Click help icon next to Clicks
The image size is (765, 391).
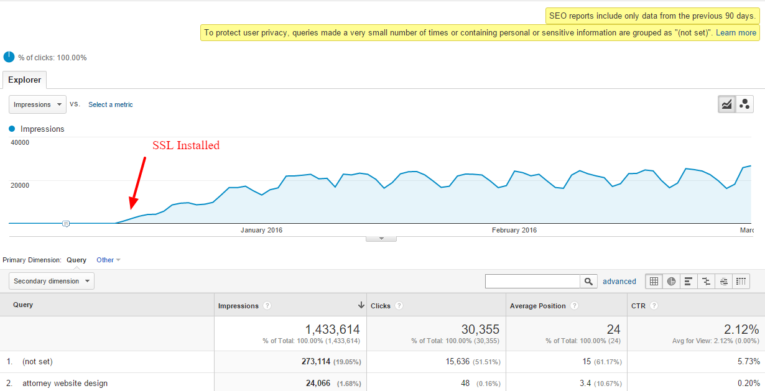[x=399, y=306]
